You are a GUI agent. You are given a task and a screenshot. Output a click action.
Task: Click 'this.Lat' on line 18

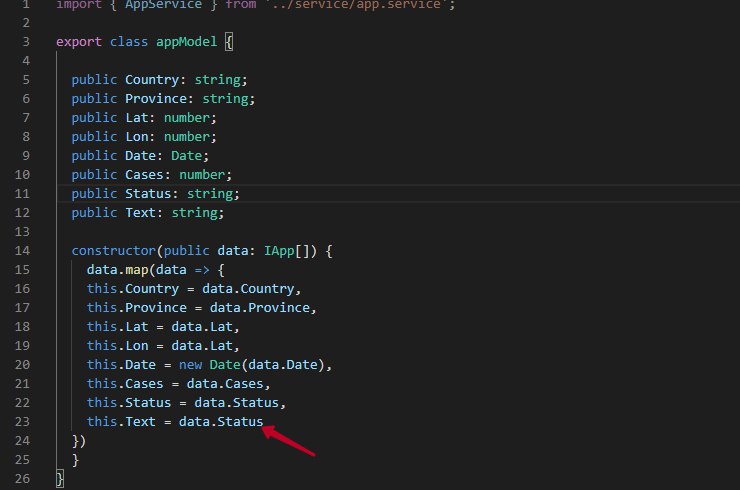118,327
